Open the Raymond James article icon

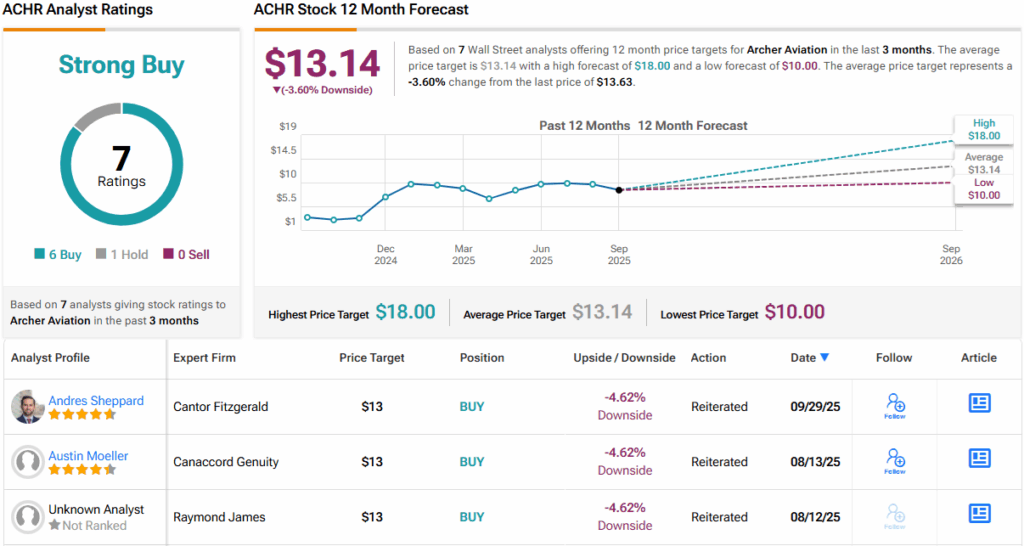pyautogui.click(x=979, y=513)
